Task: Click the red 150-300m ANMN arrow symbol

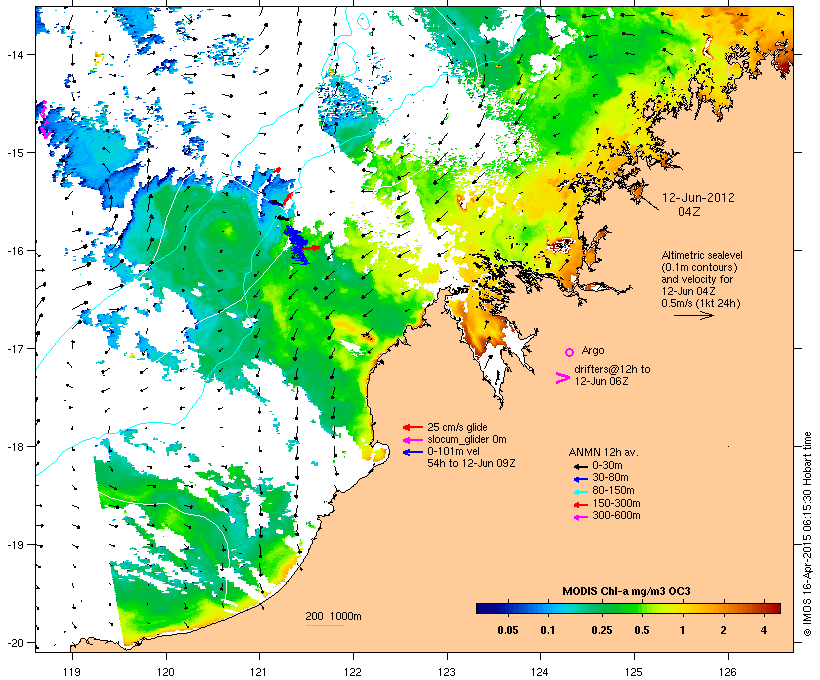Action: [x=580, y=505]
